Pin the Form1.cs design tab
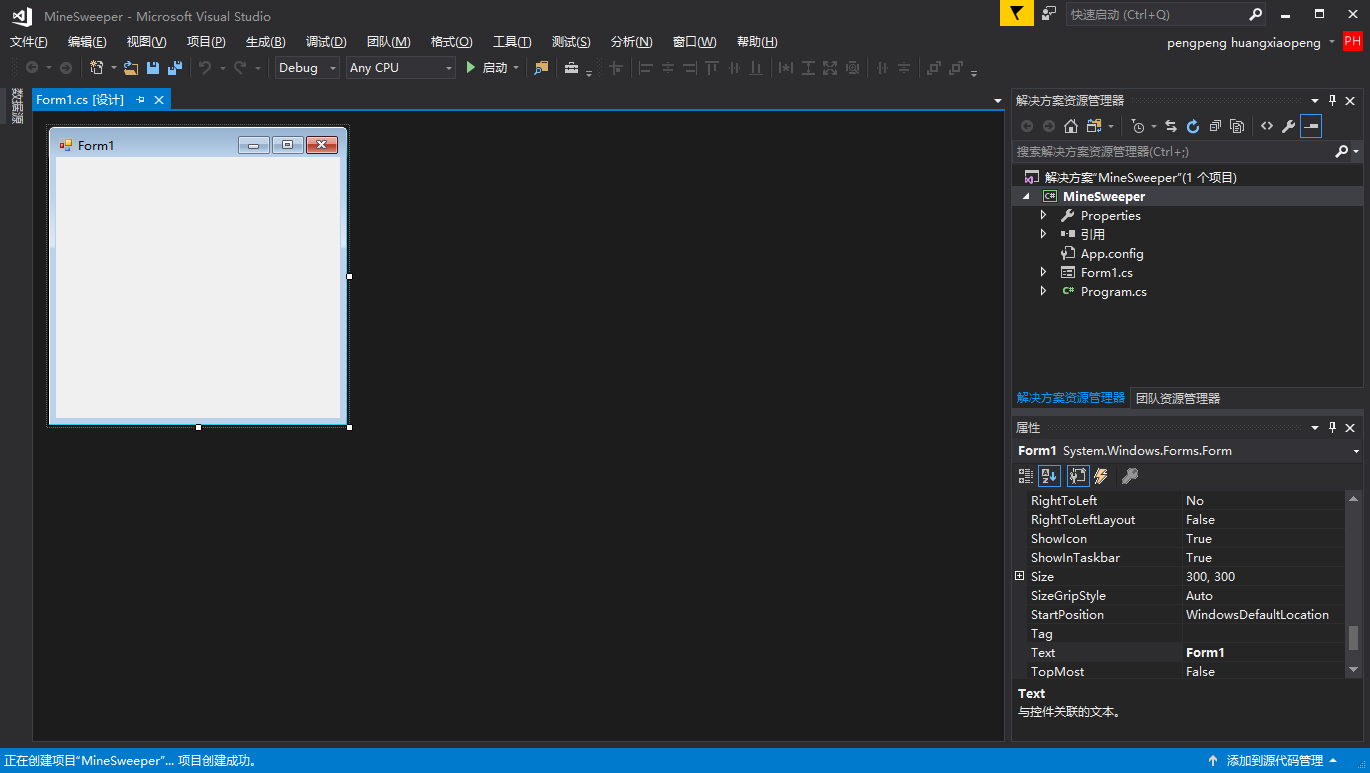 (140, 100)
